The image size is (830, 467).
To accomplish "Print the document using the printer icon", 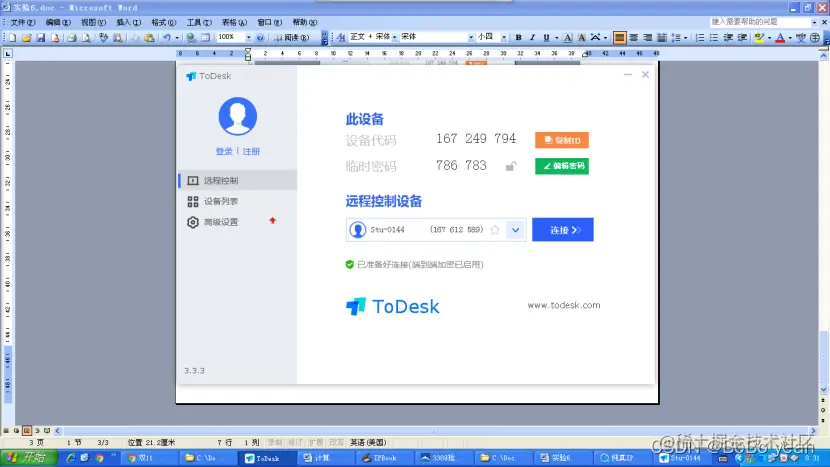I will [x=72, y=38].
